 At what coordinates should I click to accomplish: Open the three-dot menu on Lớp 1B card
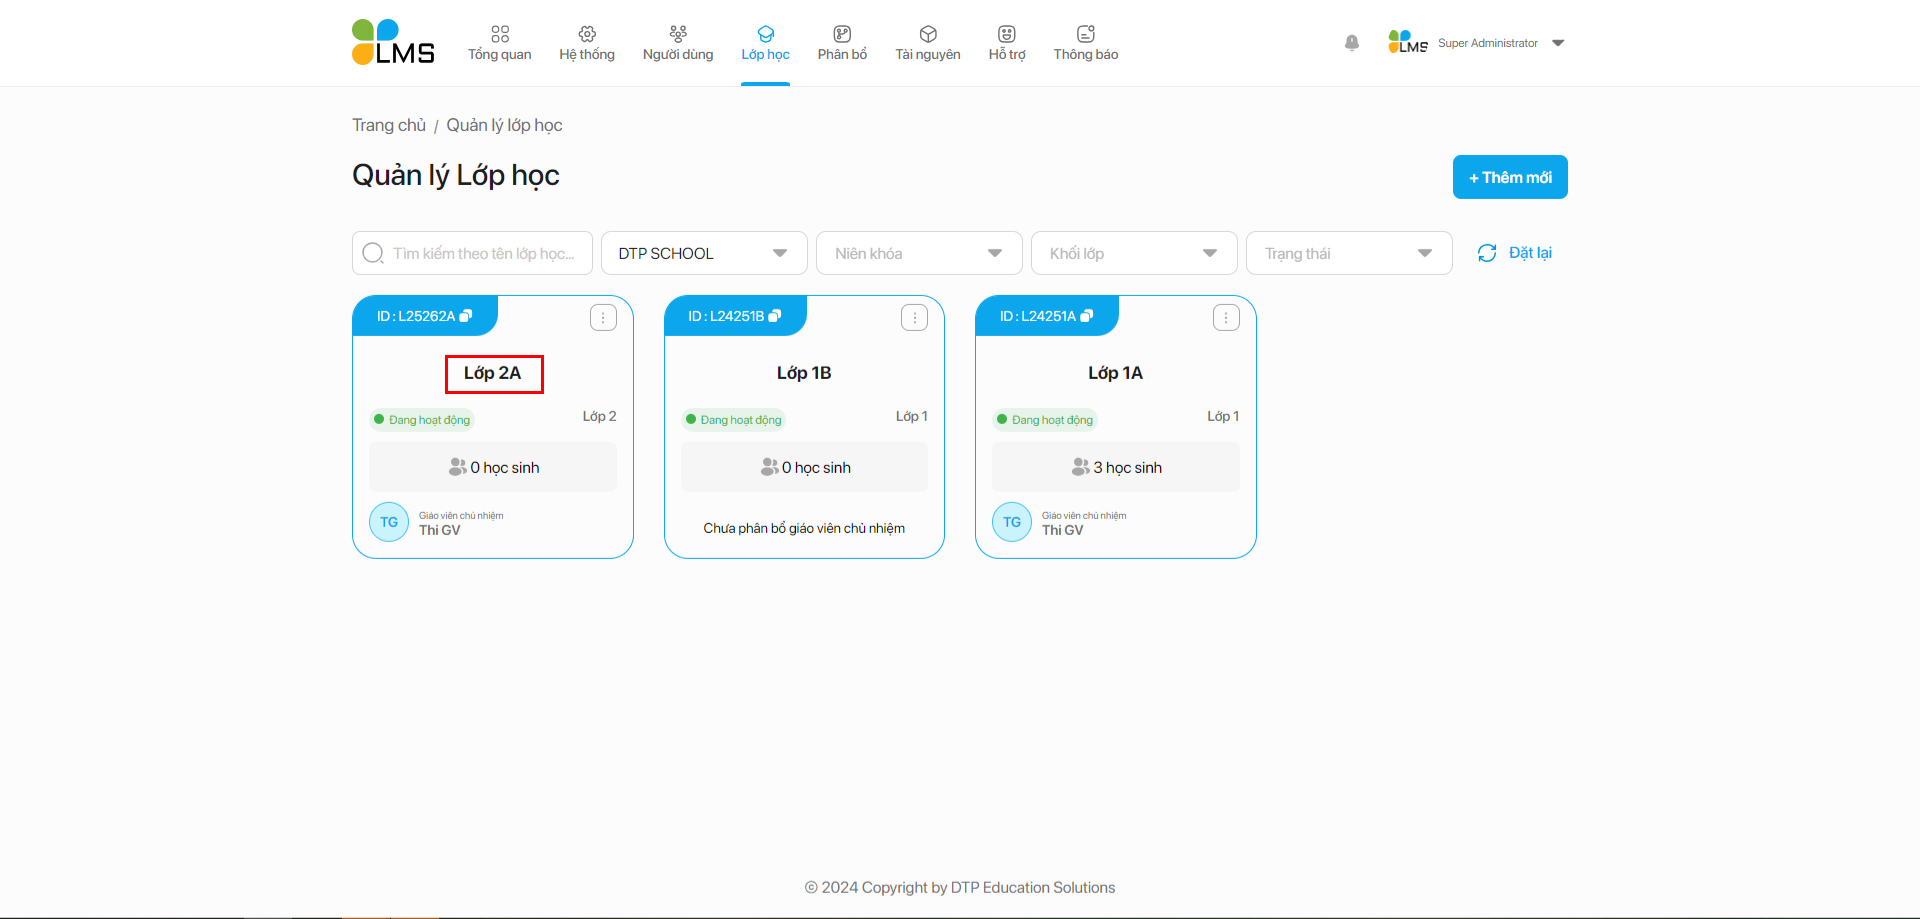(914, 318)
